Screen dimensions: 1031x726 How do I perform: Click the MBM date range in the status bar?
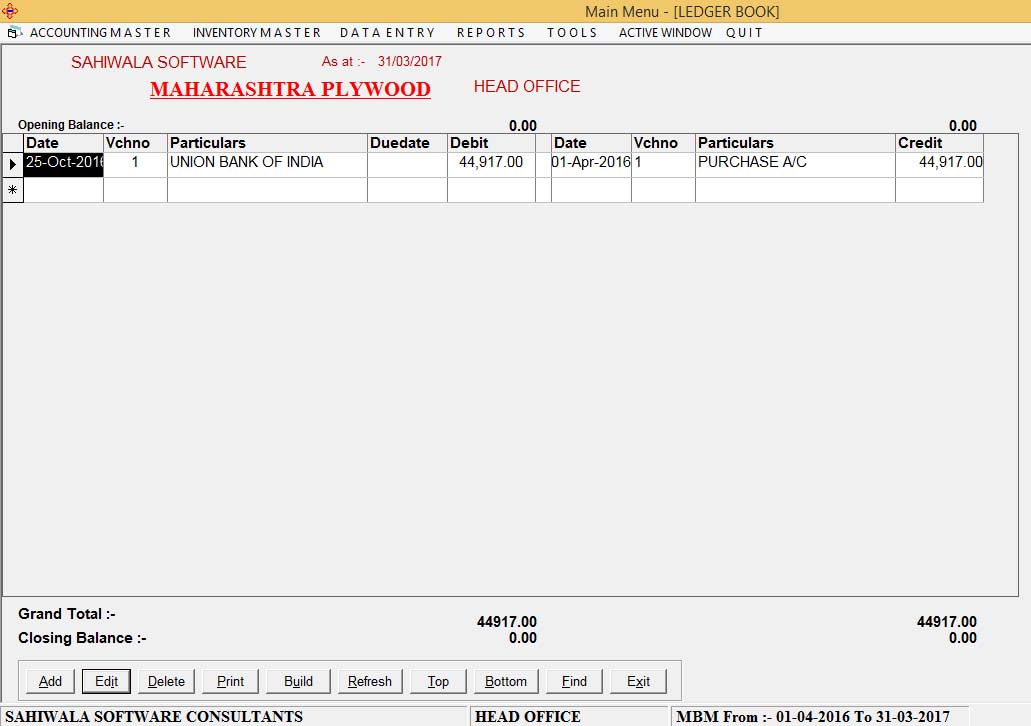[x=818, y=716]
